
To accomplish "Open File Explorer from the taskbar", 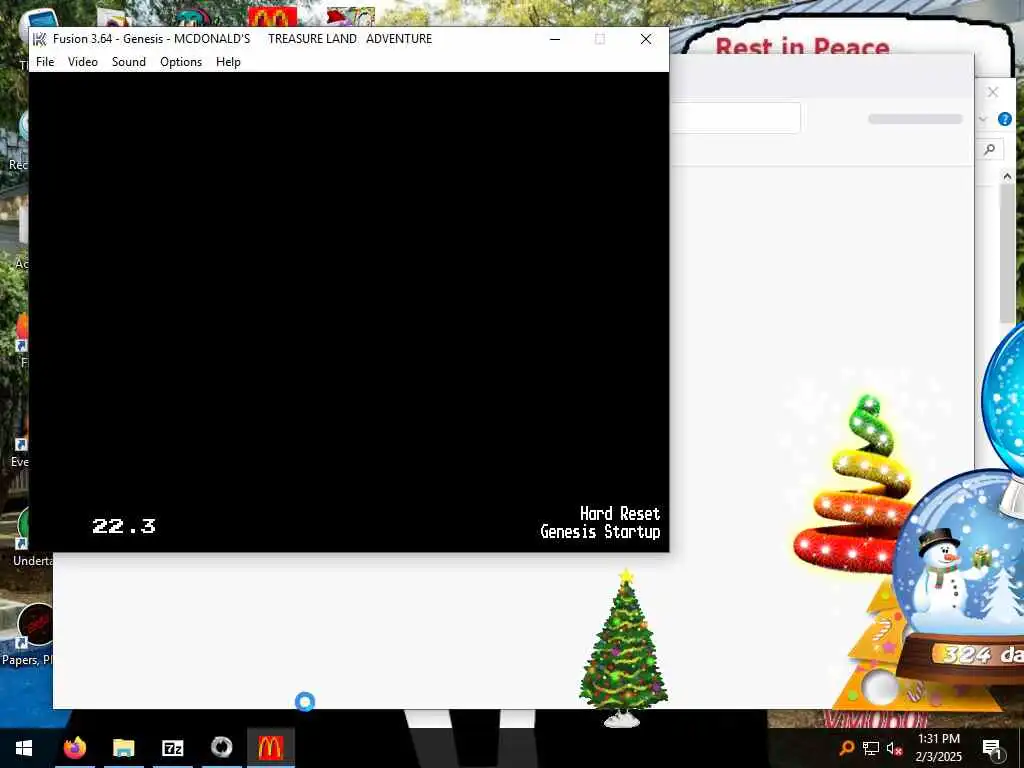I will [123, 748].
